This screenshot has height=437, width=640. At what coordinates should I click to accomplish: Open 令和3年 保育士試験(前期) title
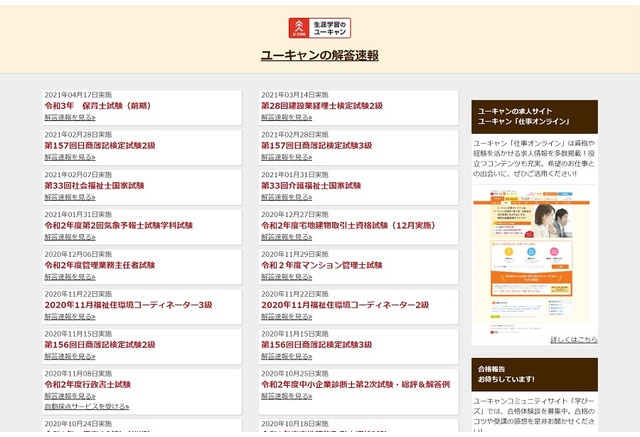click(98, 106)
